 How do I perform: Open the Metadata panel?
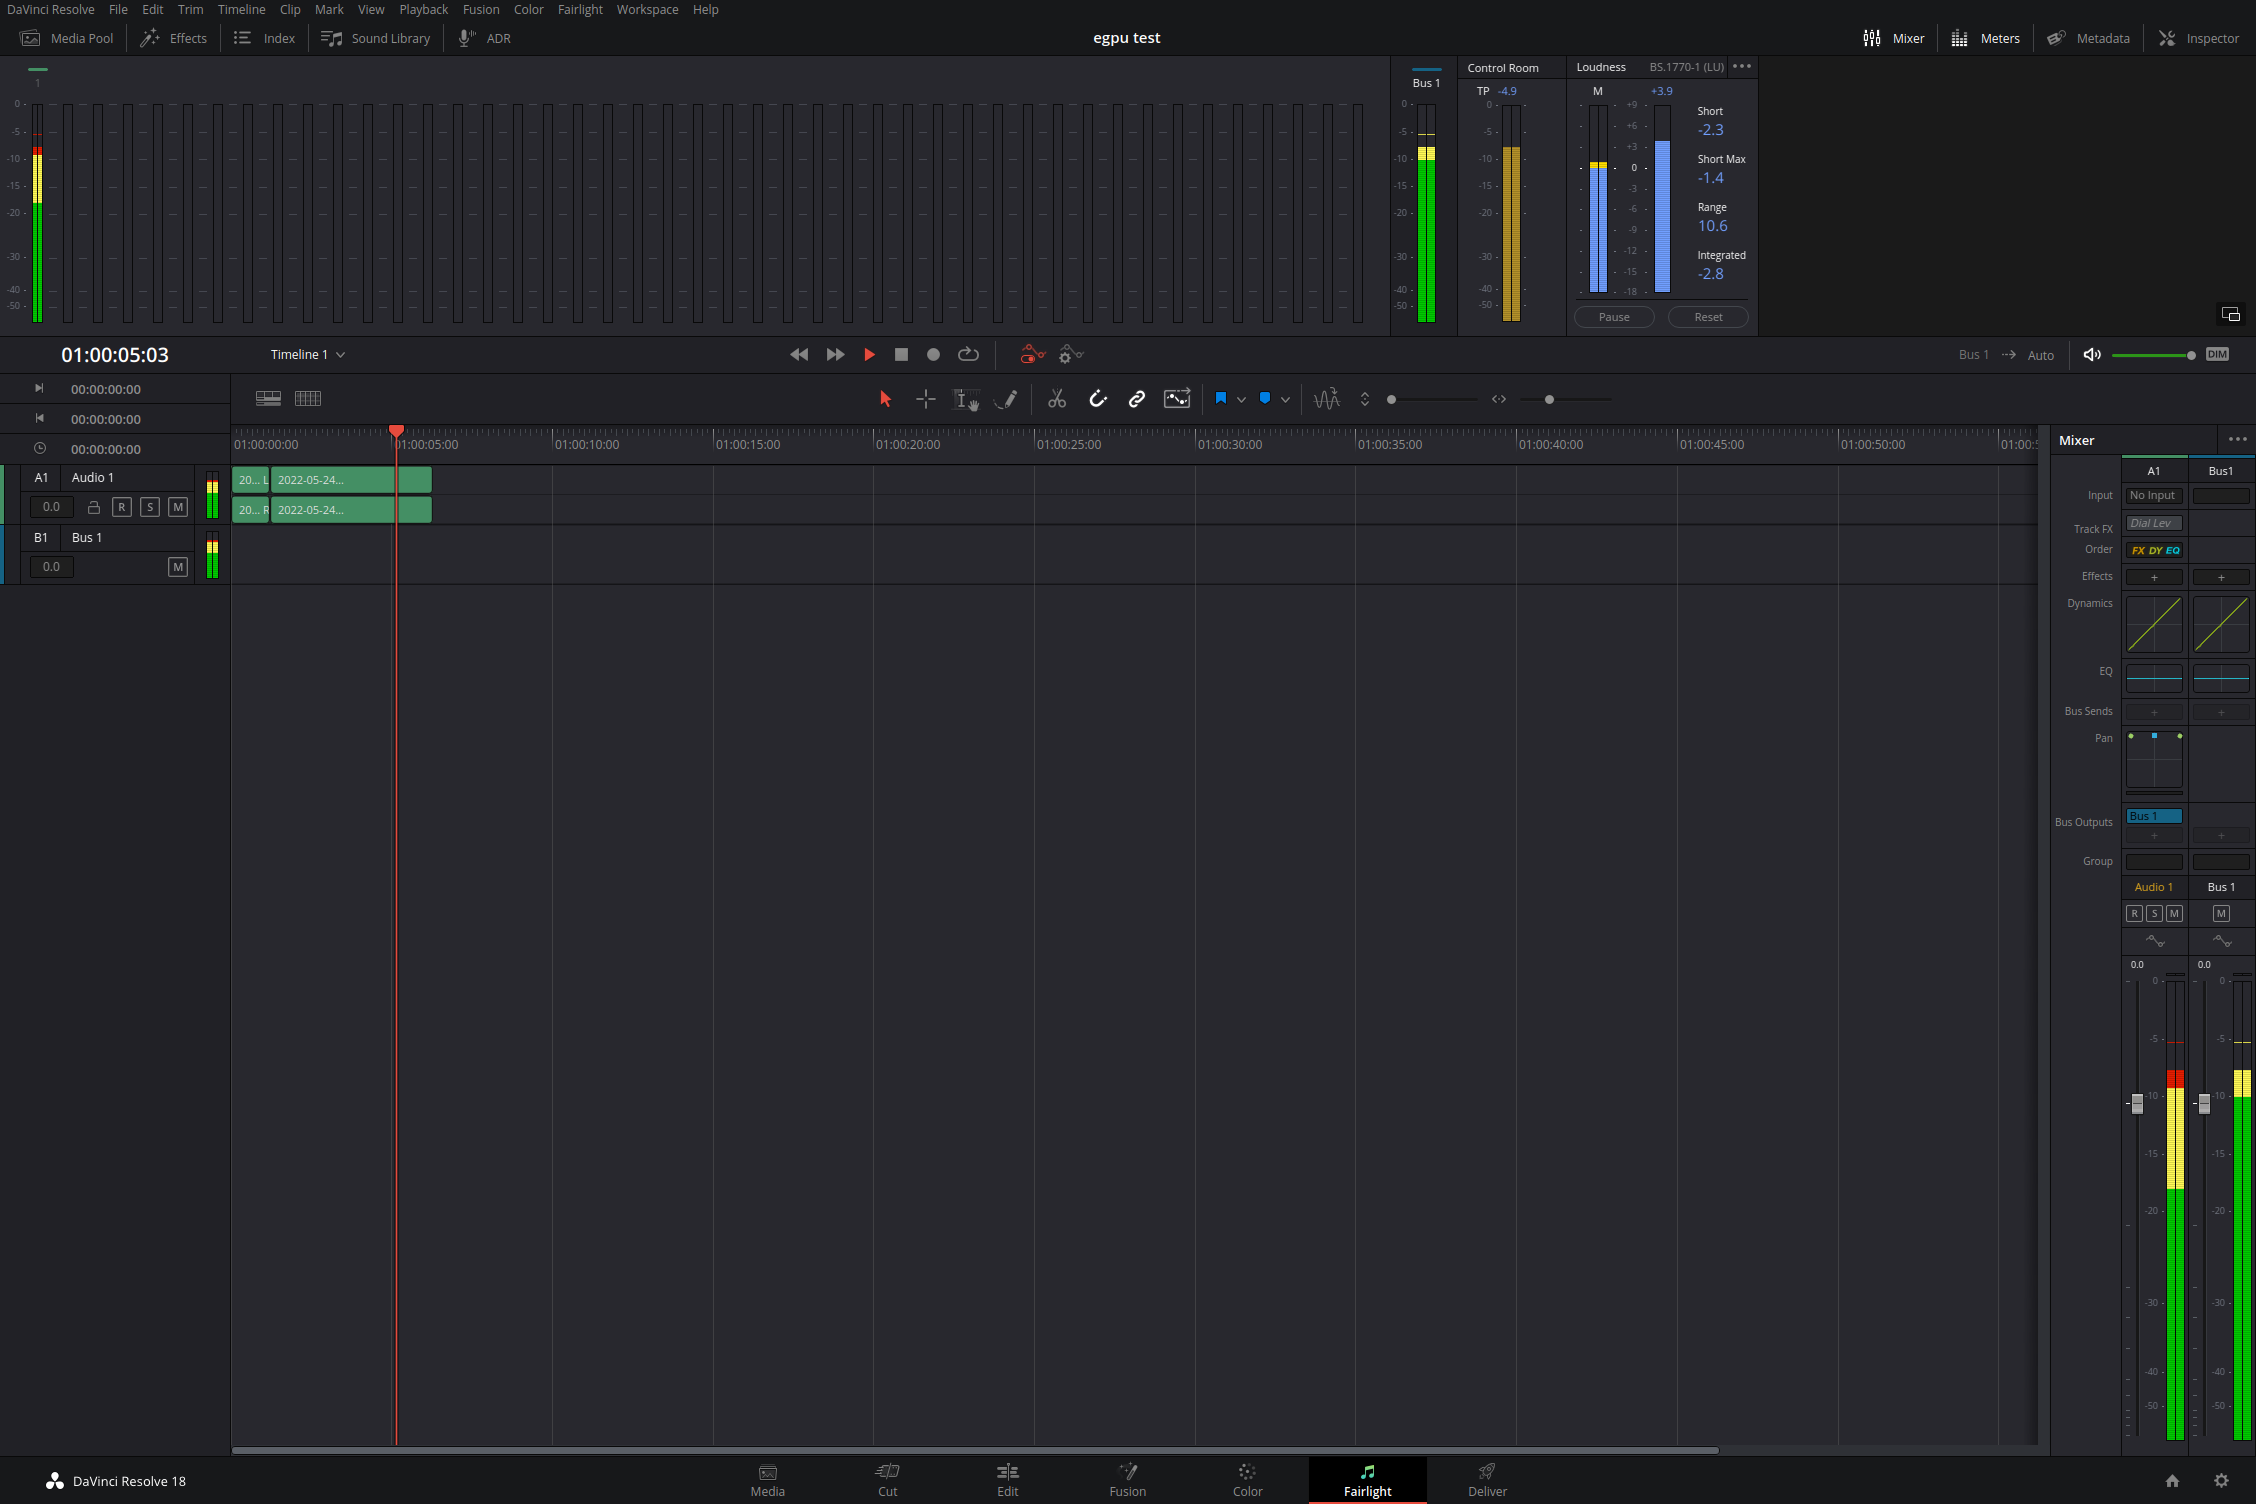[x=2088, y=38]
